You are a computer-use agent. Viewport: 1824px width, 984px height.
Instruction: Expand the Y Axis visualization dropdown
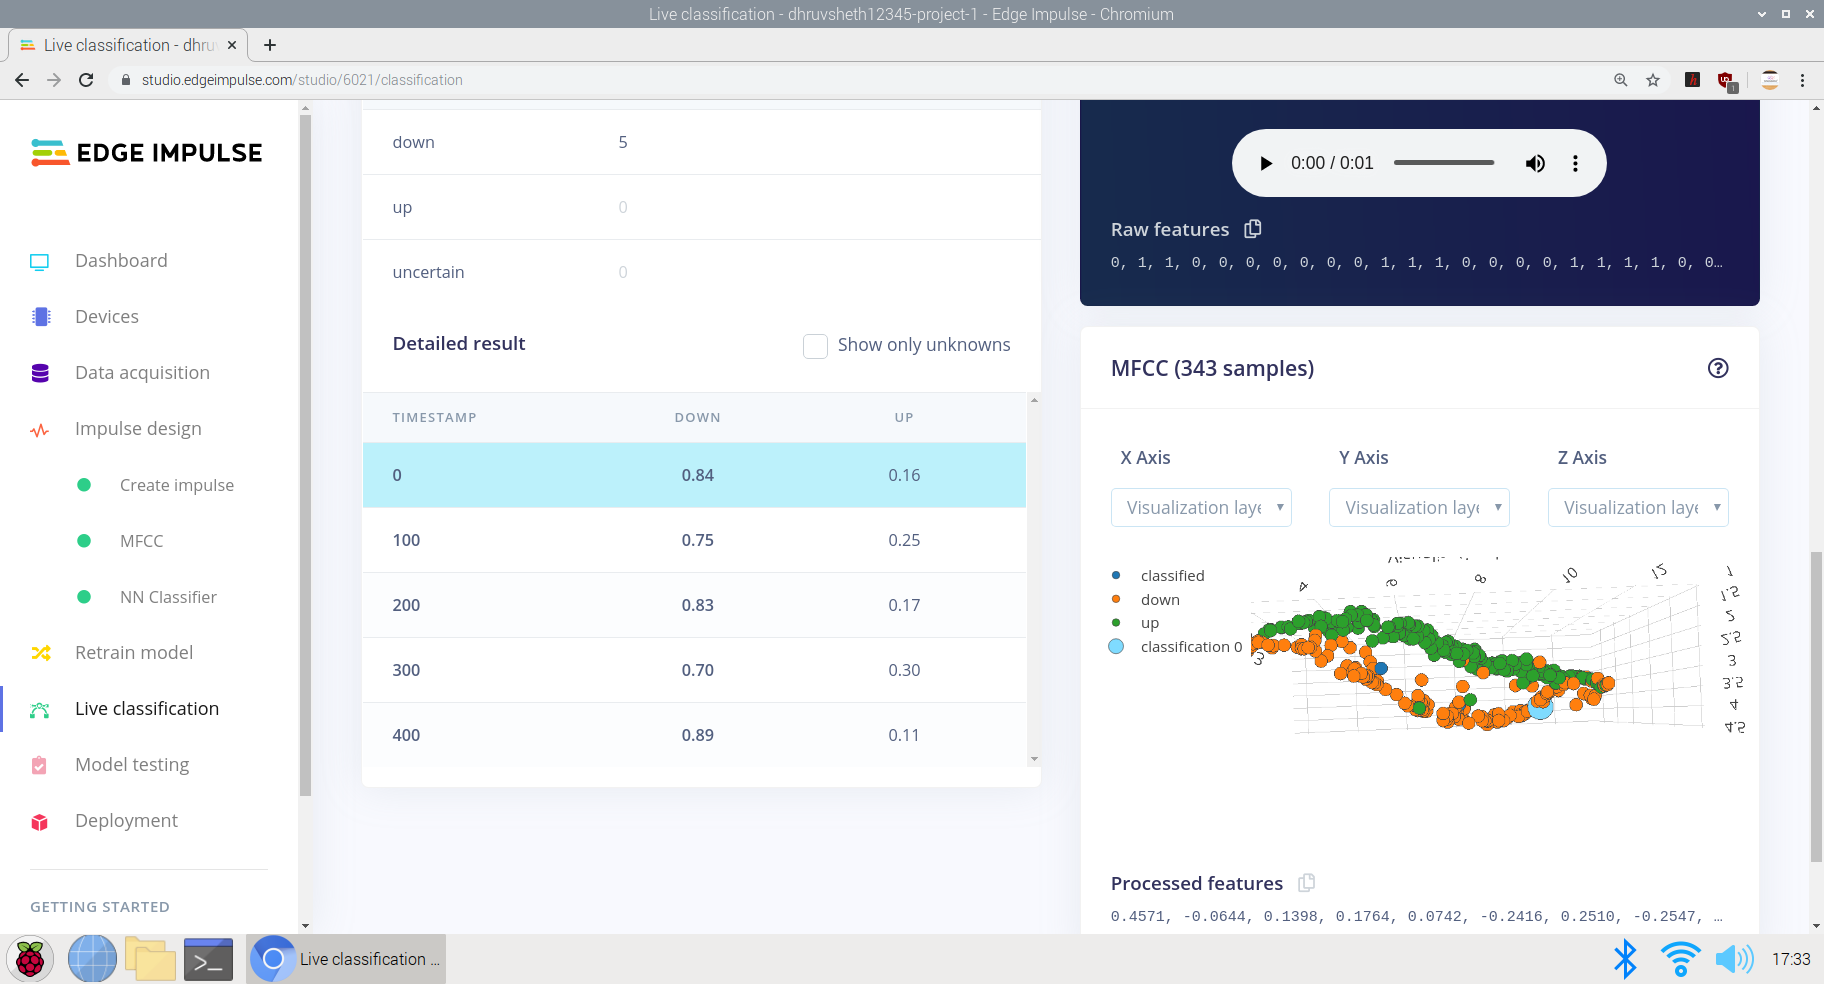click(1419, 508)
